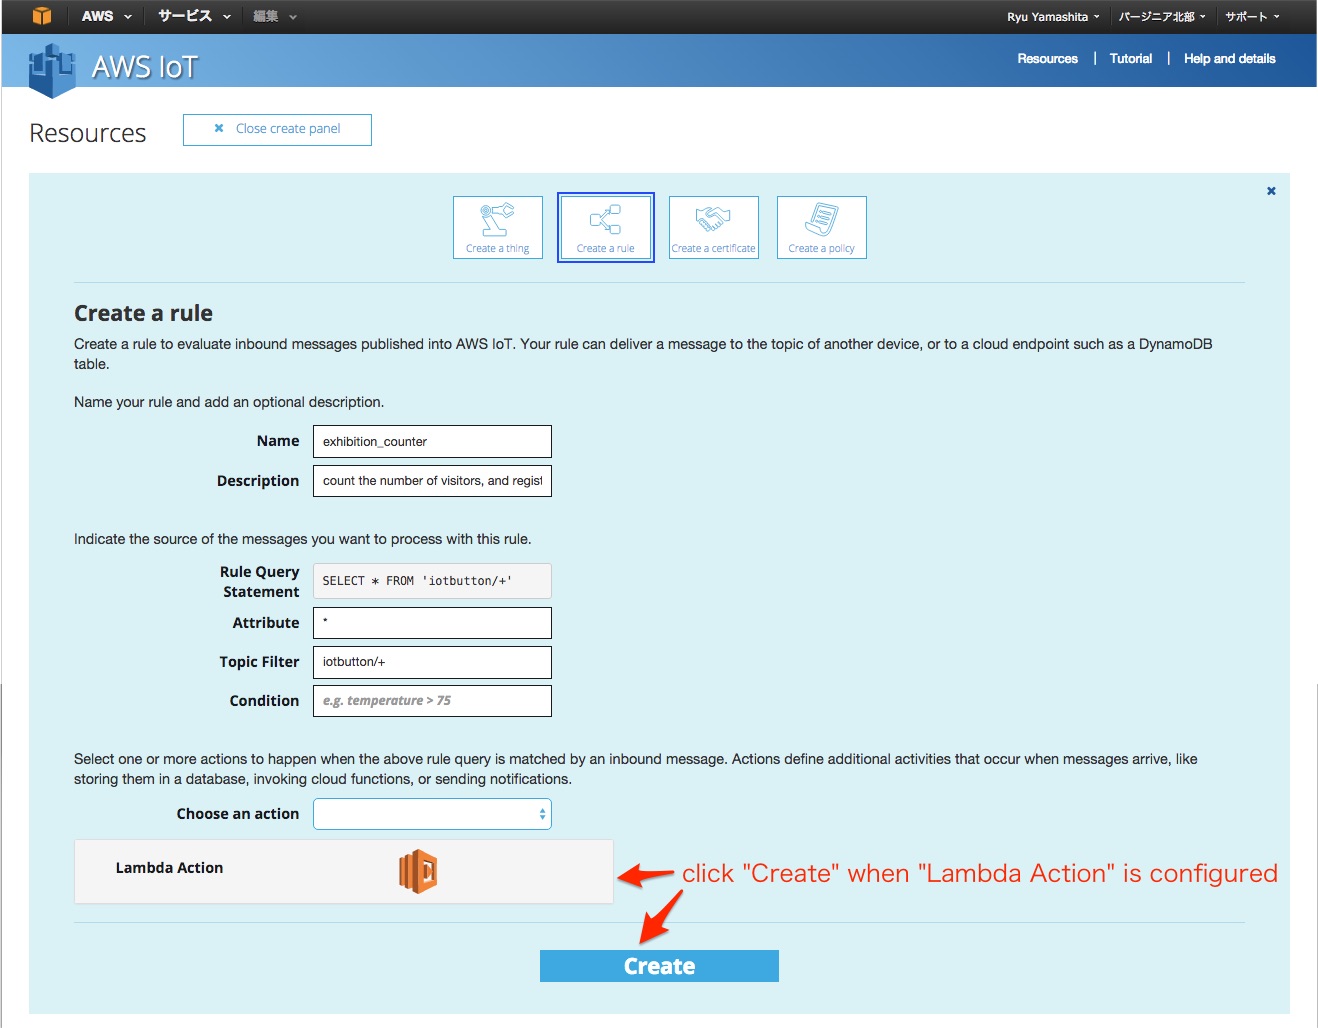Select Create a certificate icon
The width and height of the screenshot is (1318, 1028).
pyautogui.click(x=714, y=227)
